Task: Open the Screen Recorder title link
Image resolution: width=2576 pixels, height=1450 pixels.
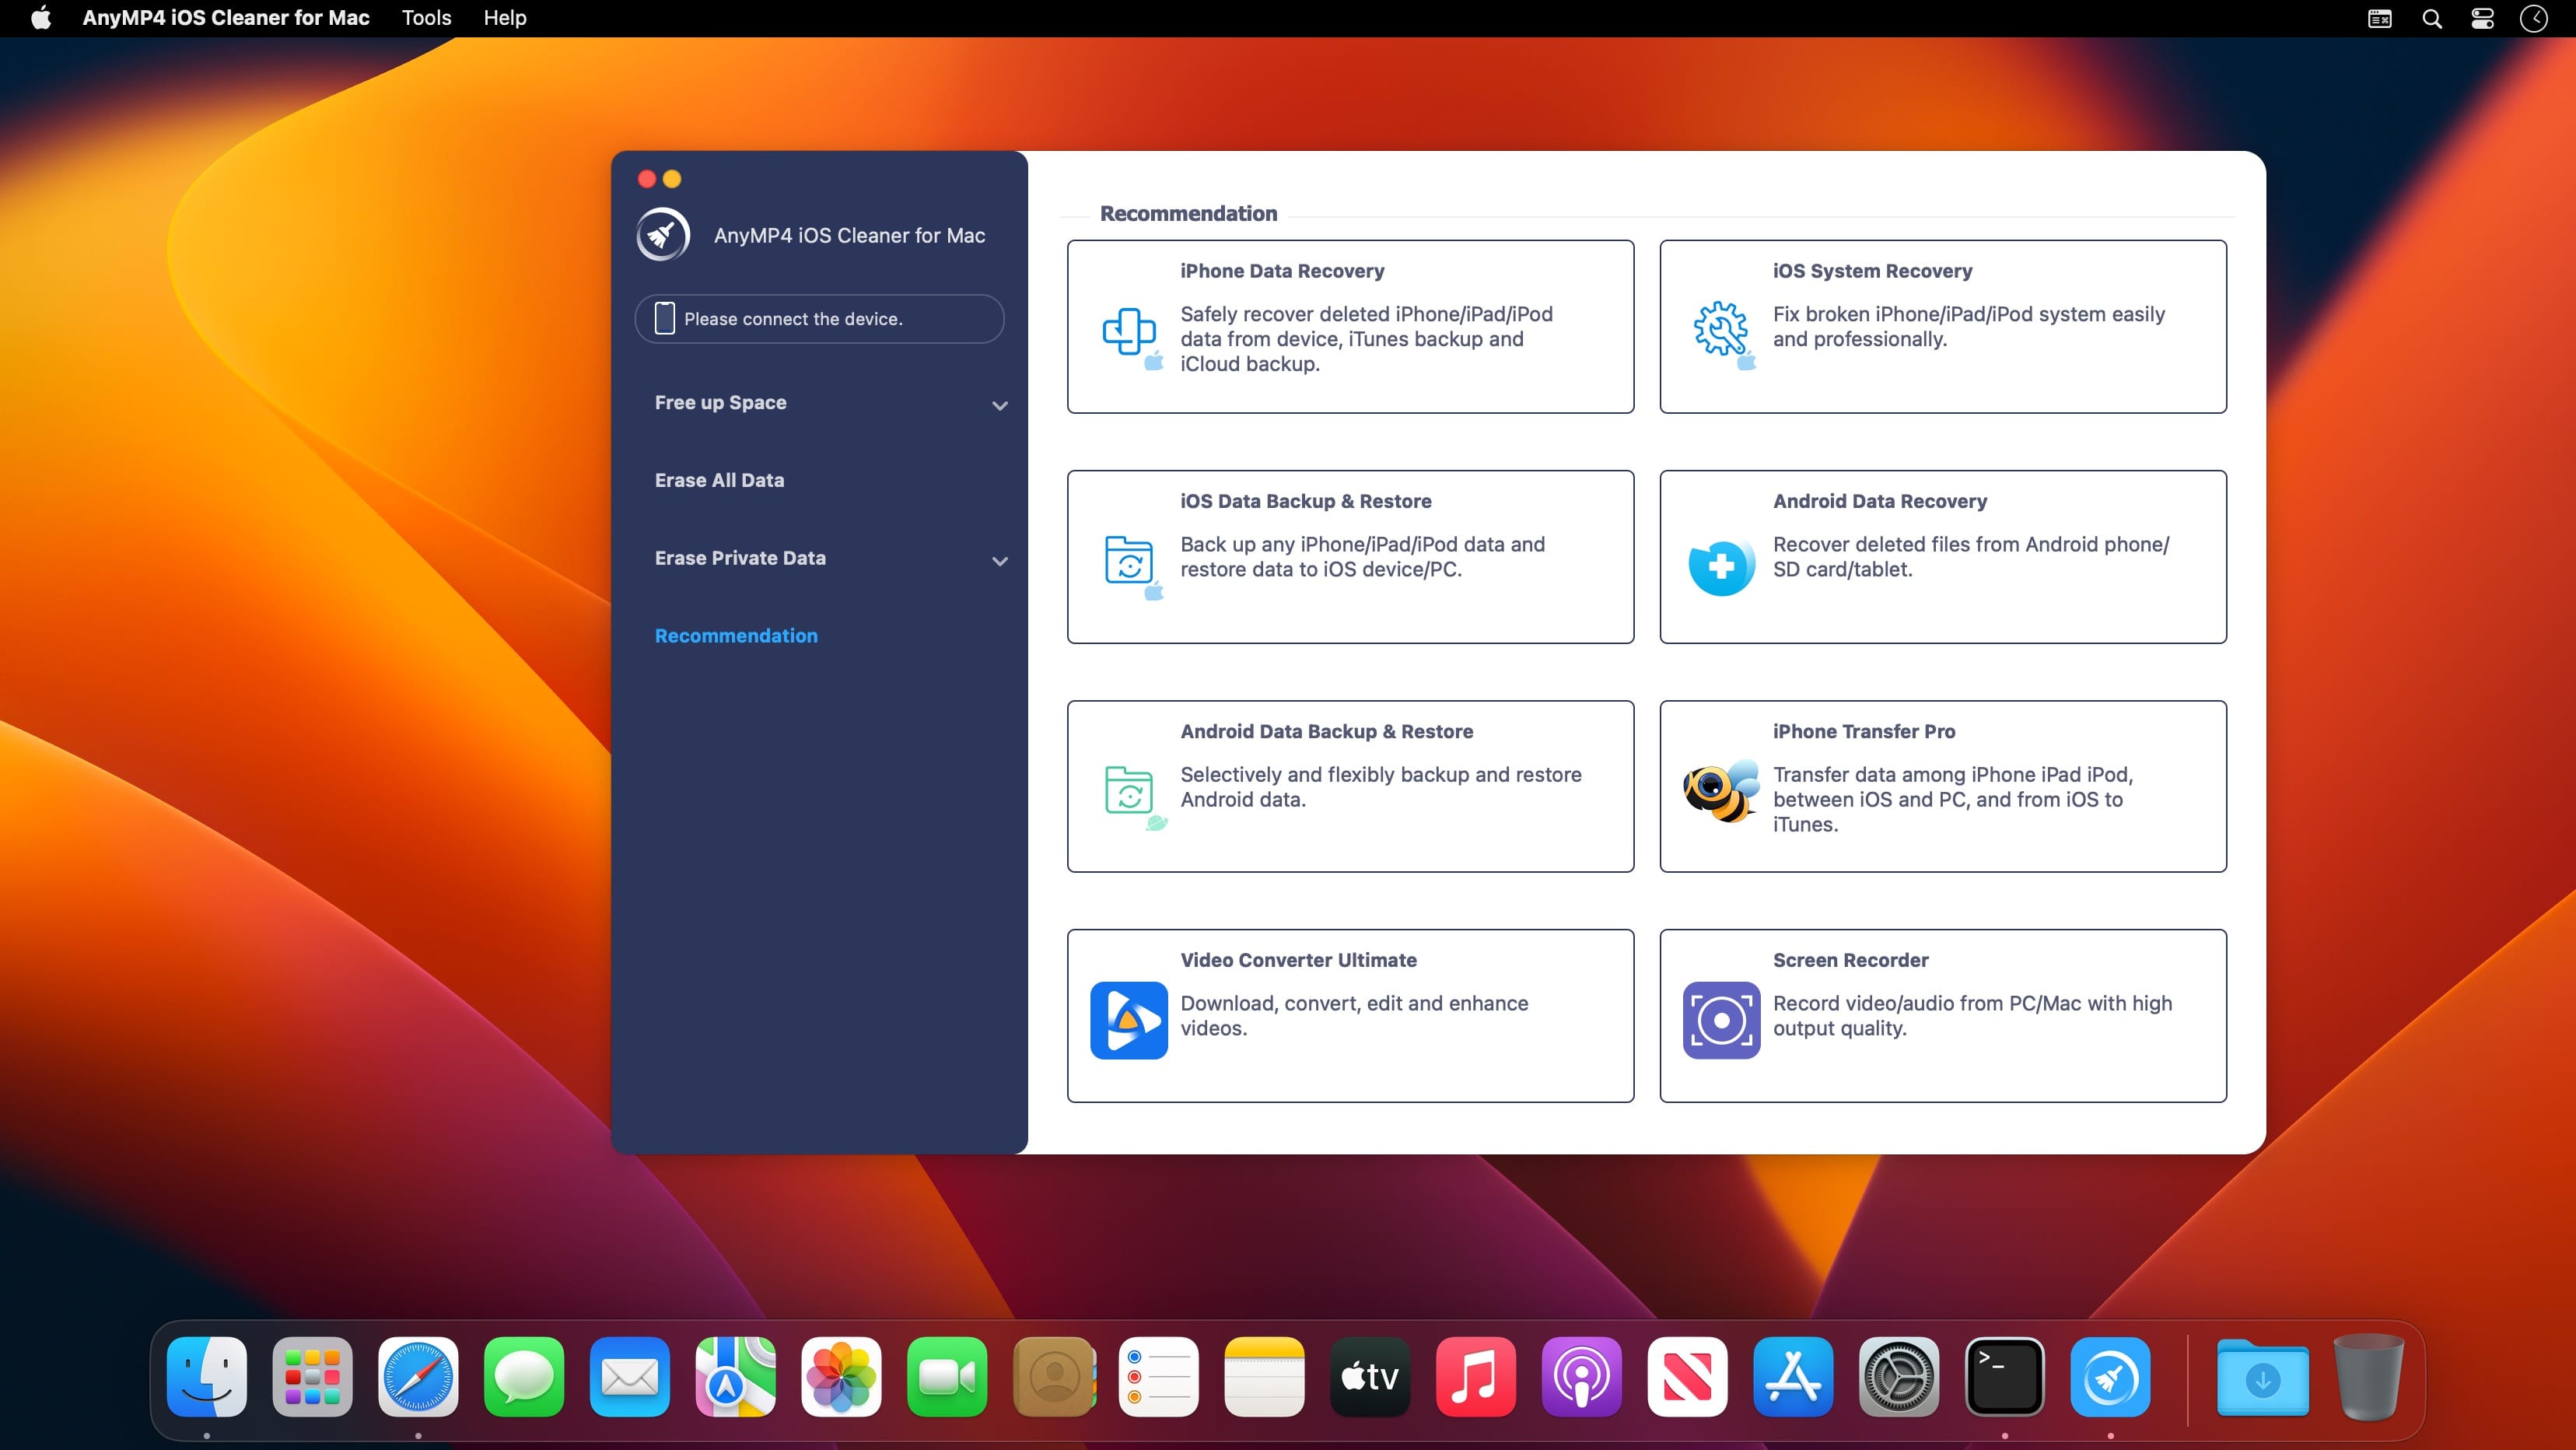Action: pyautogui.click(x=1850, y=960)
